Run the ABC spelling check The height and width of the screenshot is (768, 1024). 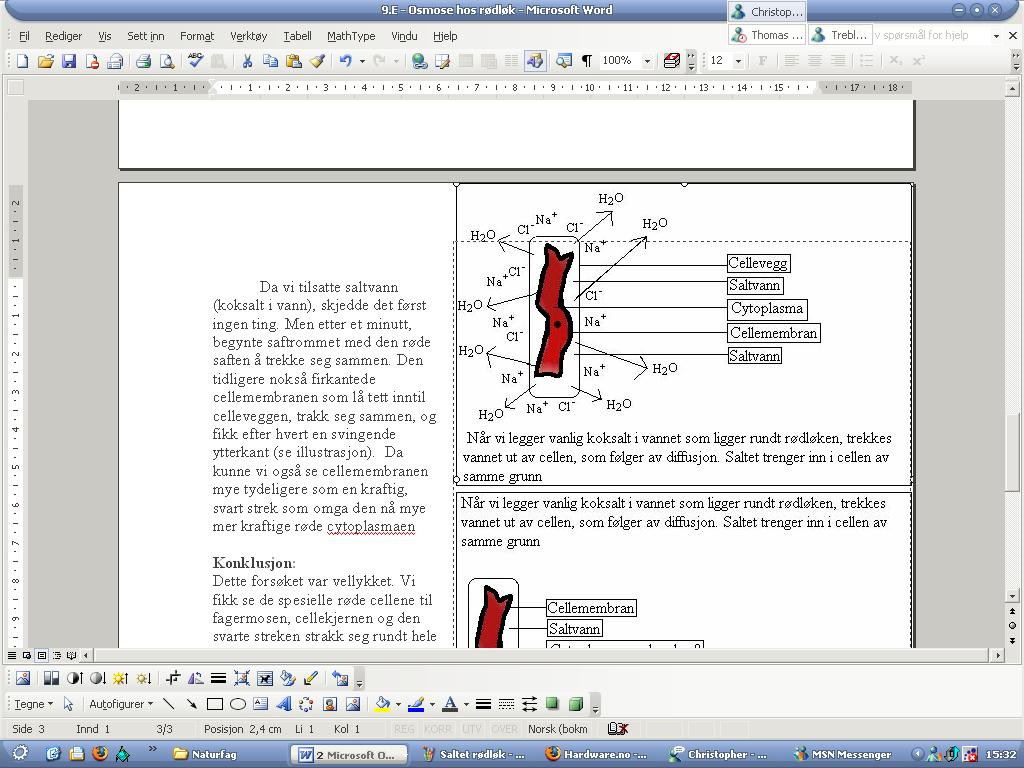(x=195, y=61)
